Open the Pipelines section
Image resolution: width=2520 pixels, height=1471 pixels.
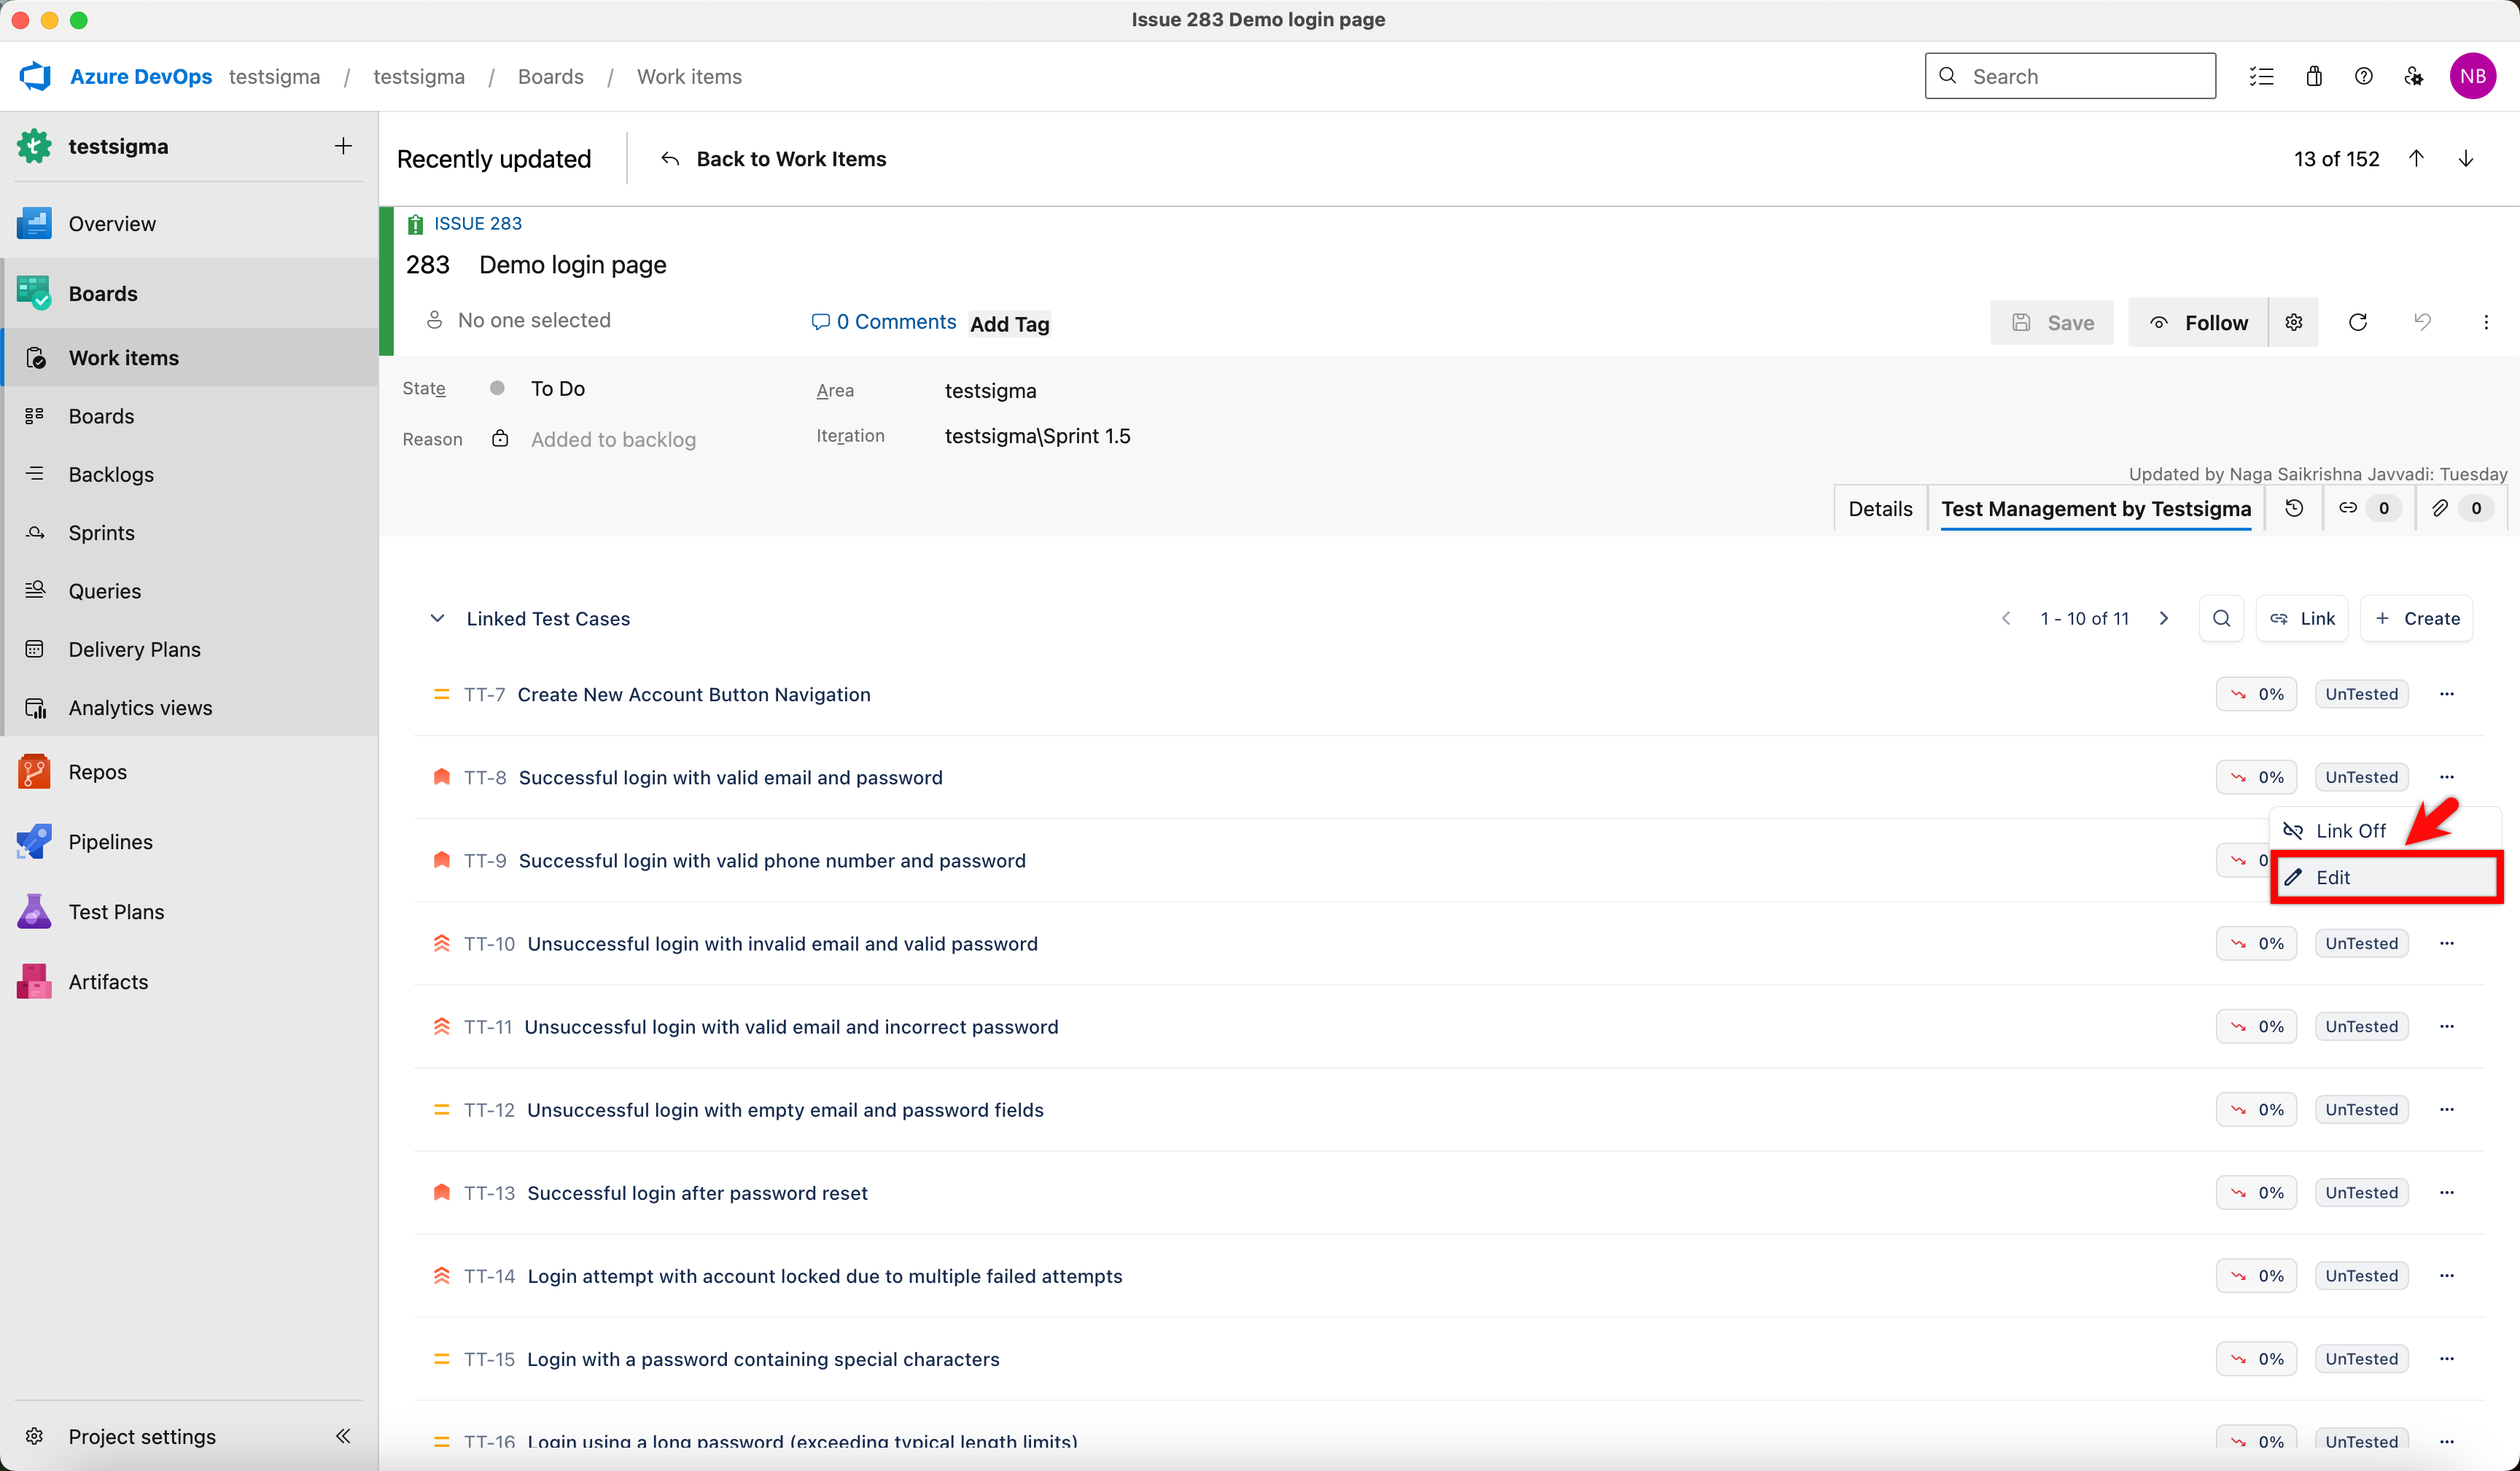point(110,841)
